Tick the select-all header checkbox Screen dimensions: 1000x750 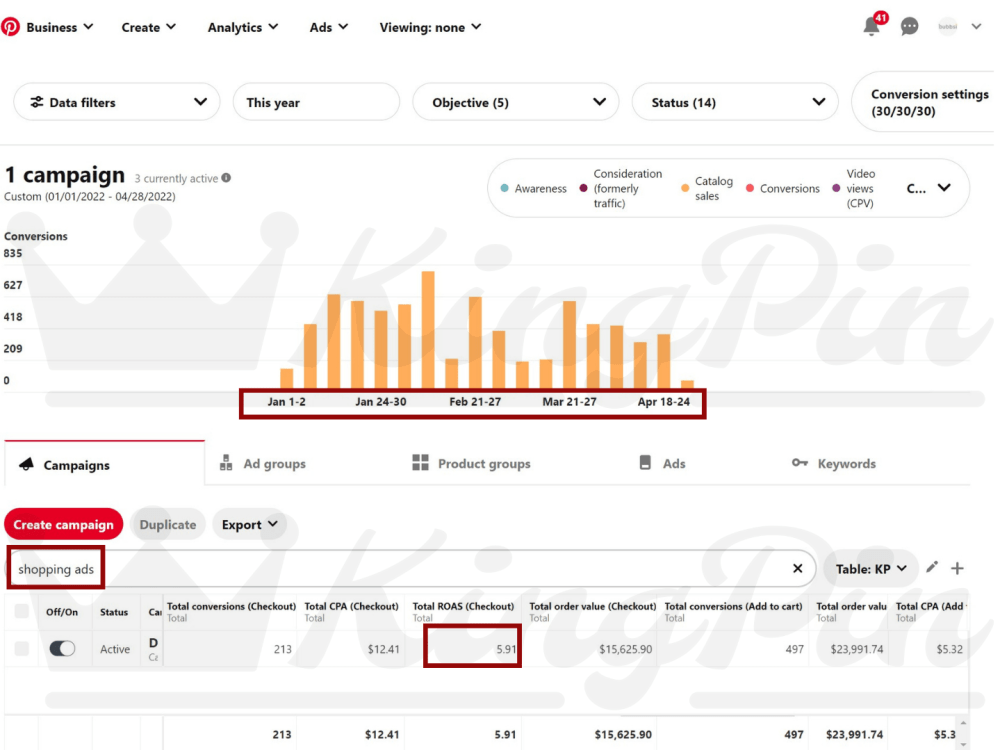point(22,611)
